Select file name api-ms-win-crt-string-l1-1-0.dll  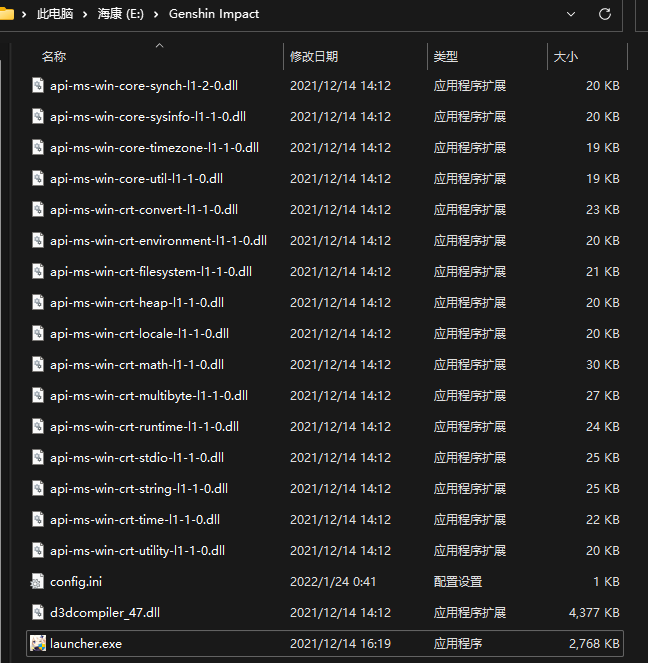[x=139, y=489]
